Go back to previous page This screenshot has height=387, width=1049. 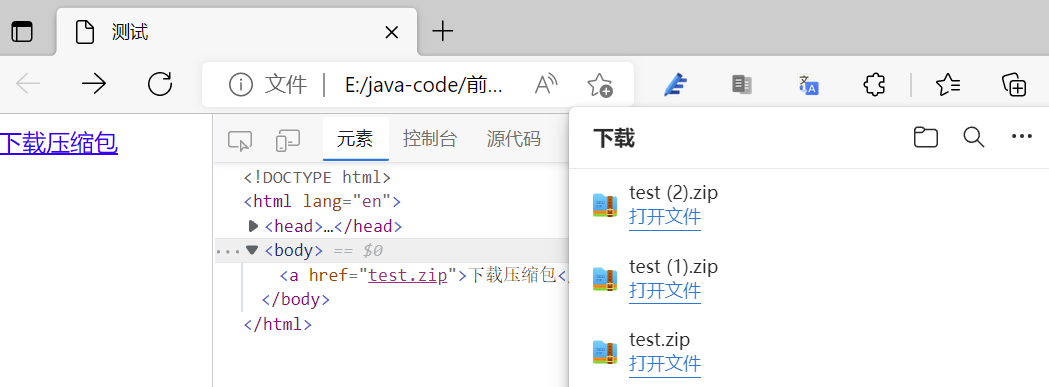coord(28,84)
